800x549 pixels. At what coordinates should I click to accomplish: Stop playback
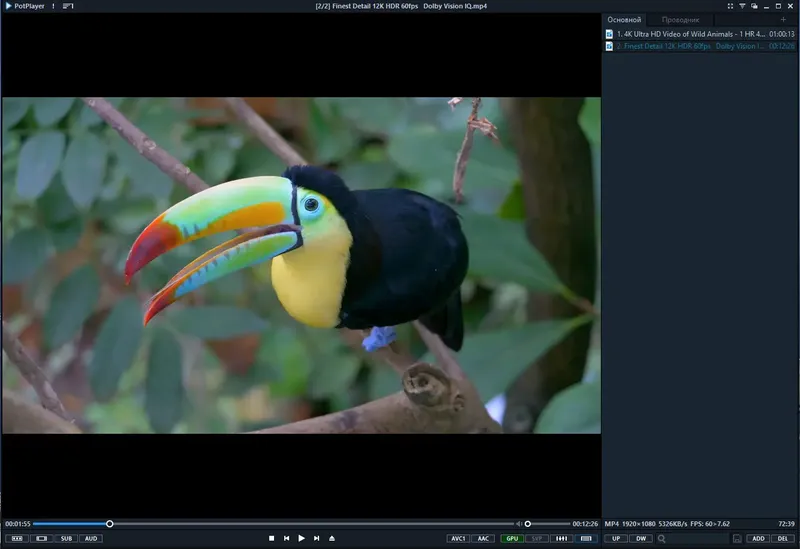coord(271,538)
